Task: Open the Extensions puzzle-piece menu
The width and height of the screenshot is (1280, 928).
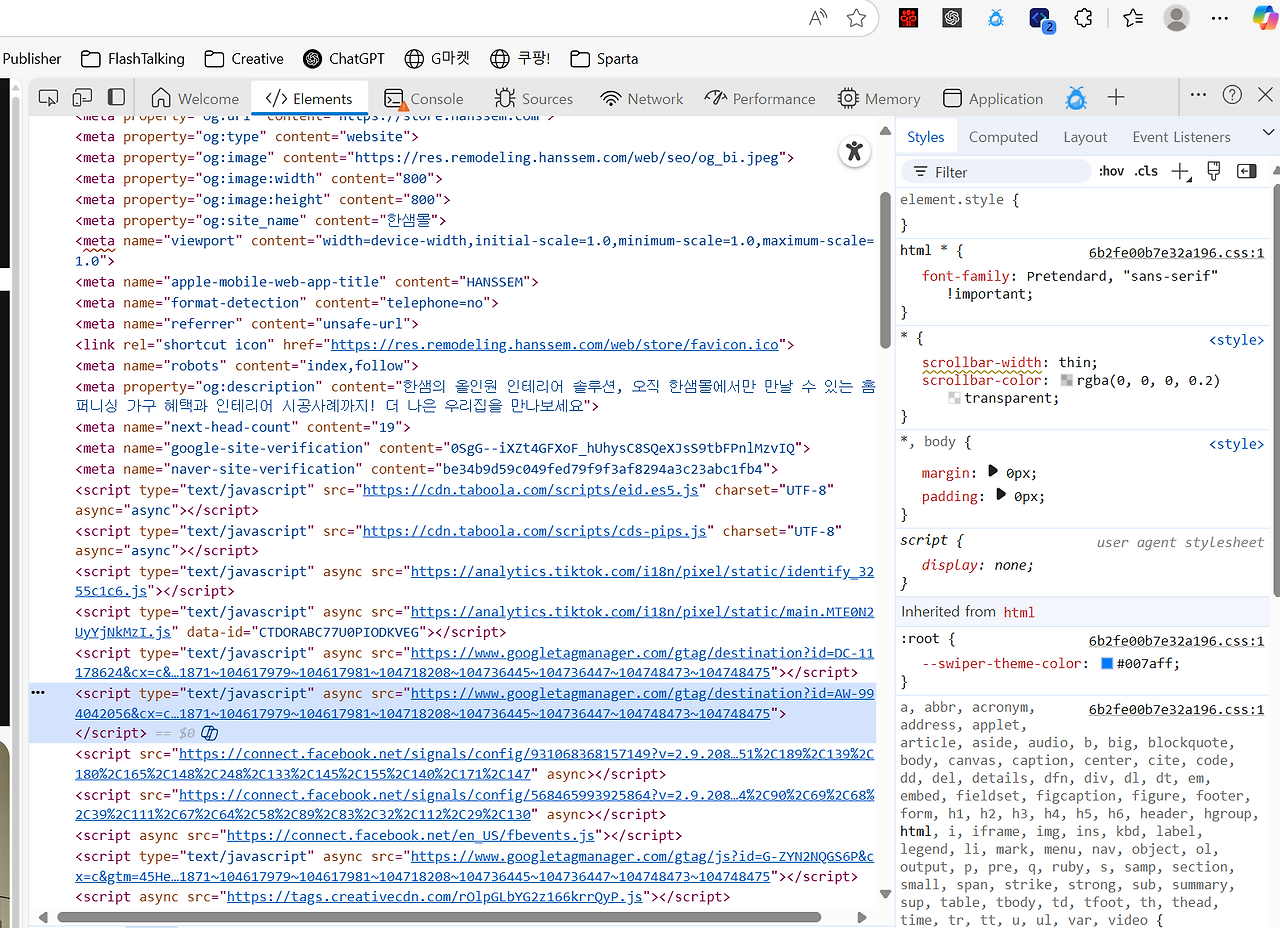Action: [x=1083, y=18]
